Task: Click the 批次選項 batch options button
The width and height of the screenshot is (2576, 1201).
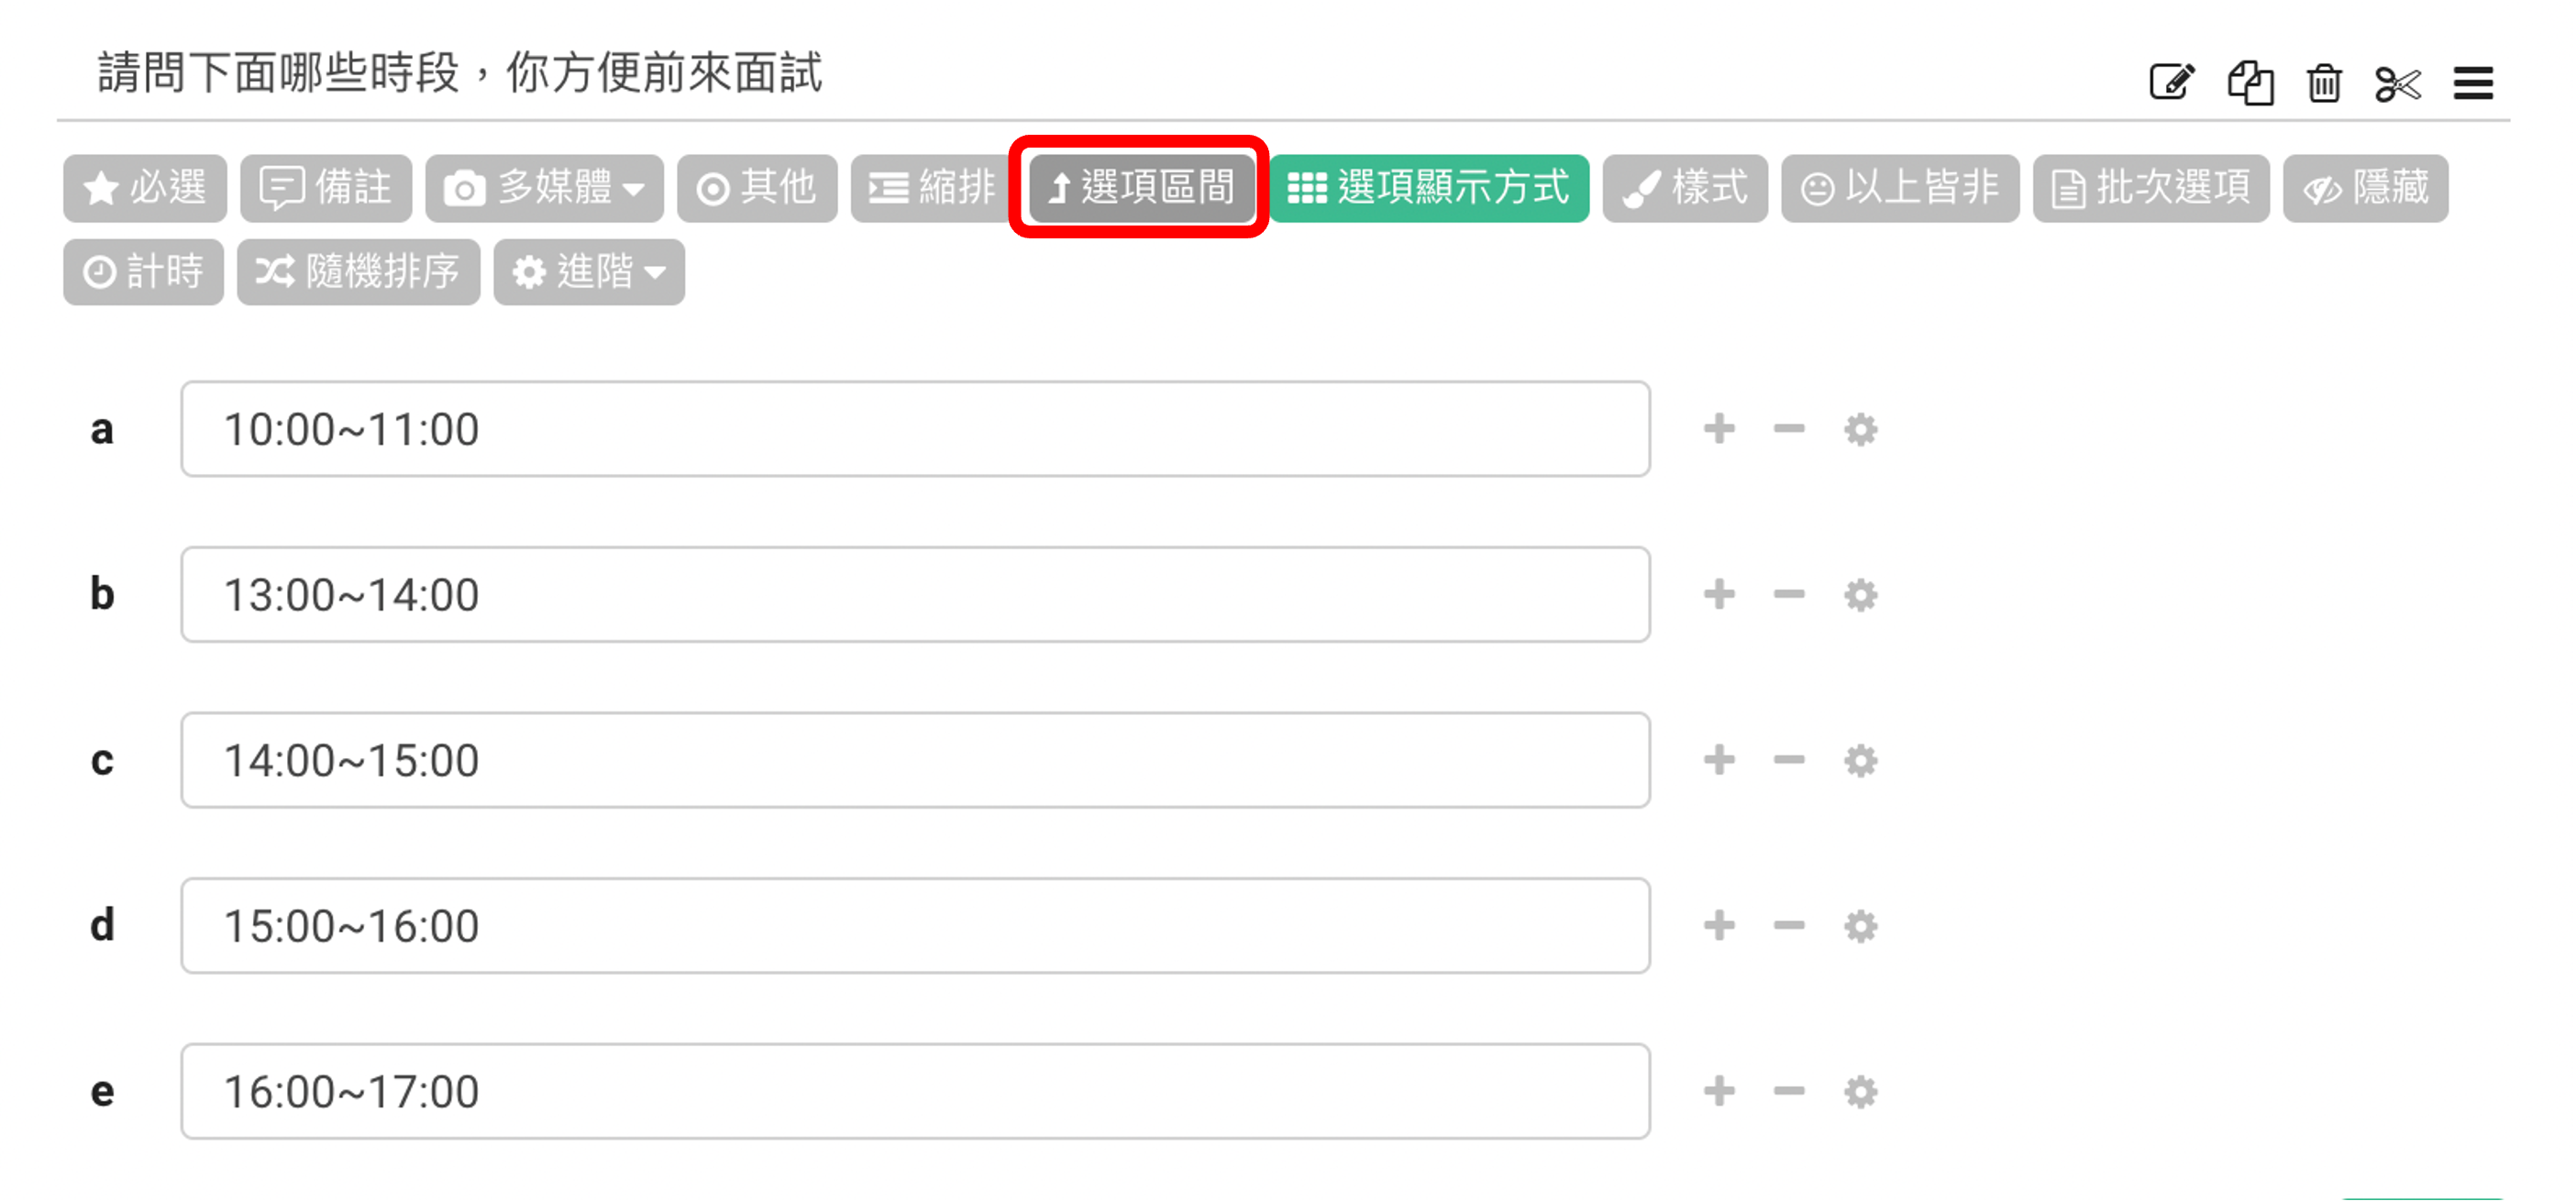Action: [x=2150, y=188]
